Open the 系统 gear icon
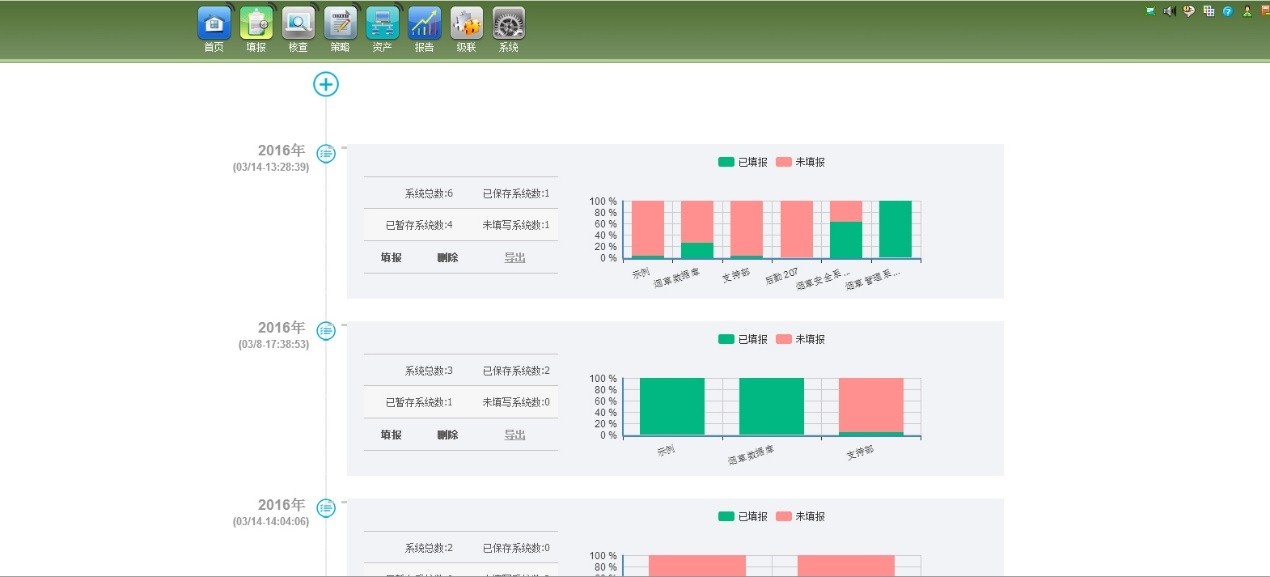The image size is (1270, 577). (x=508, y=24)
